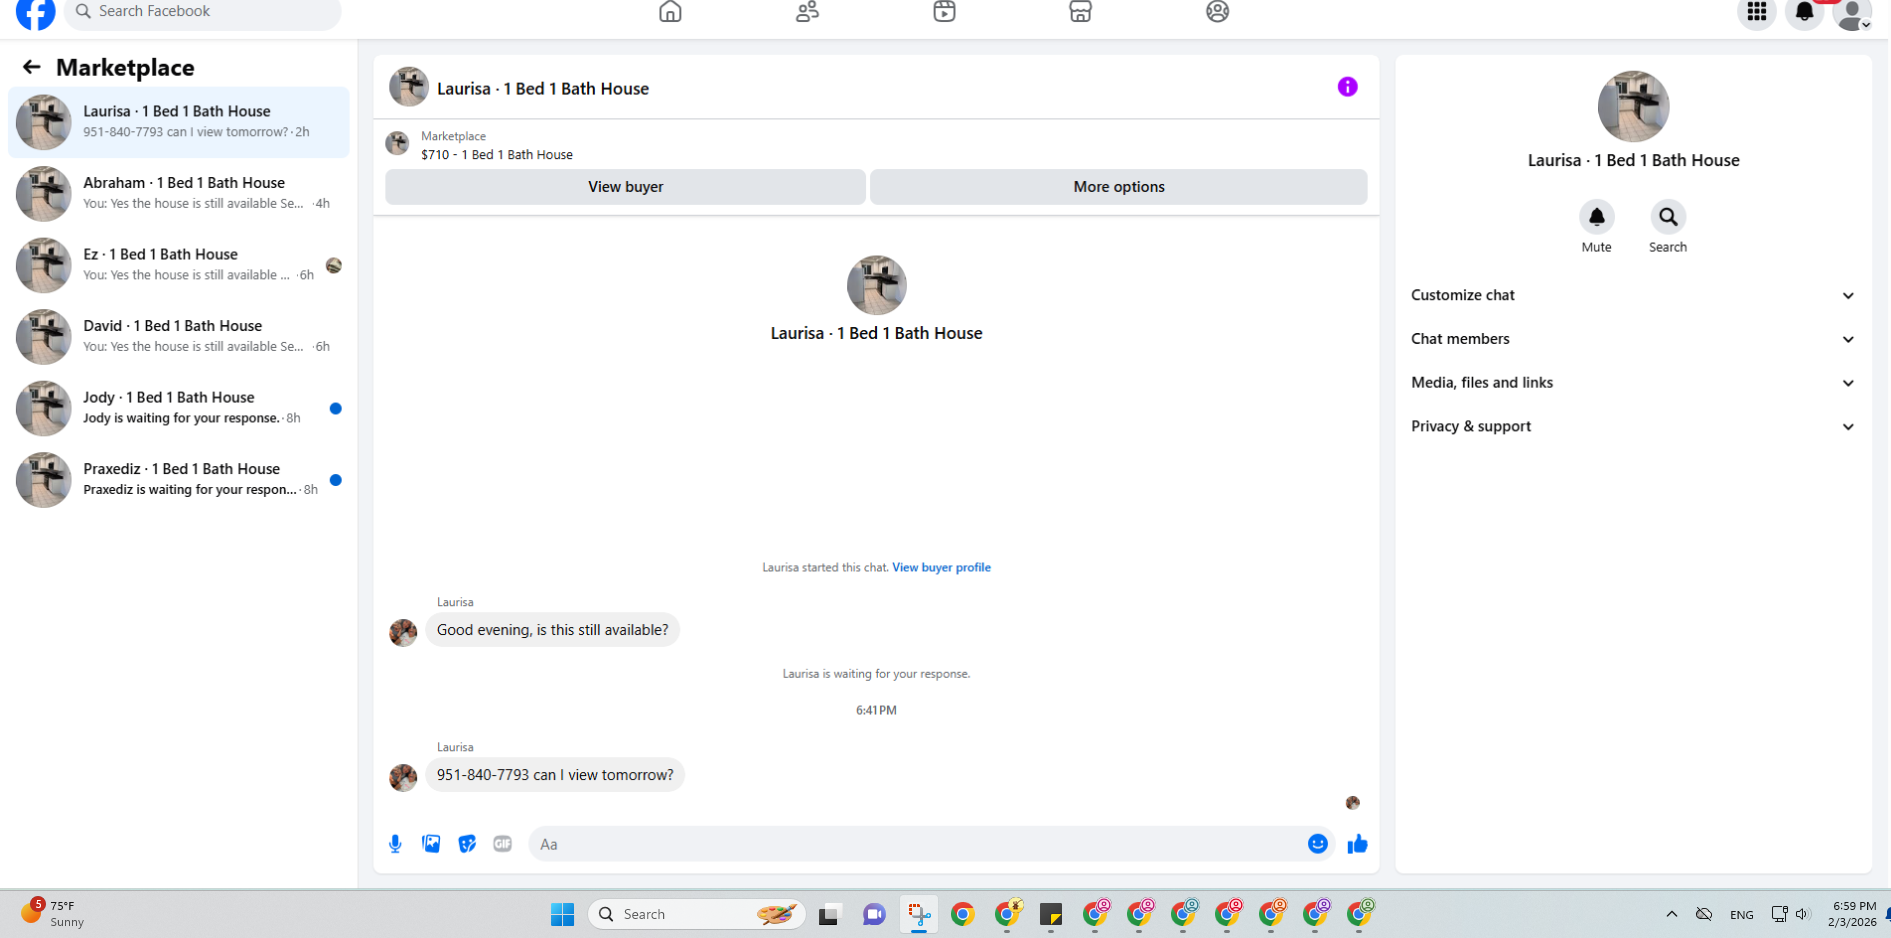
Task: Open the View buyer profile link
Action: (x=941, y=567)
